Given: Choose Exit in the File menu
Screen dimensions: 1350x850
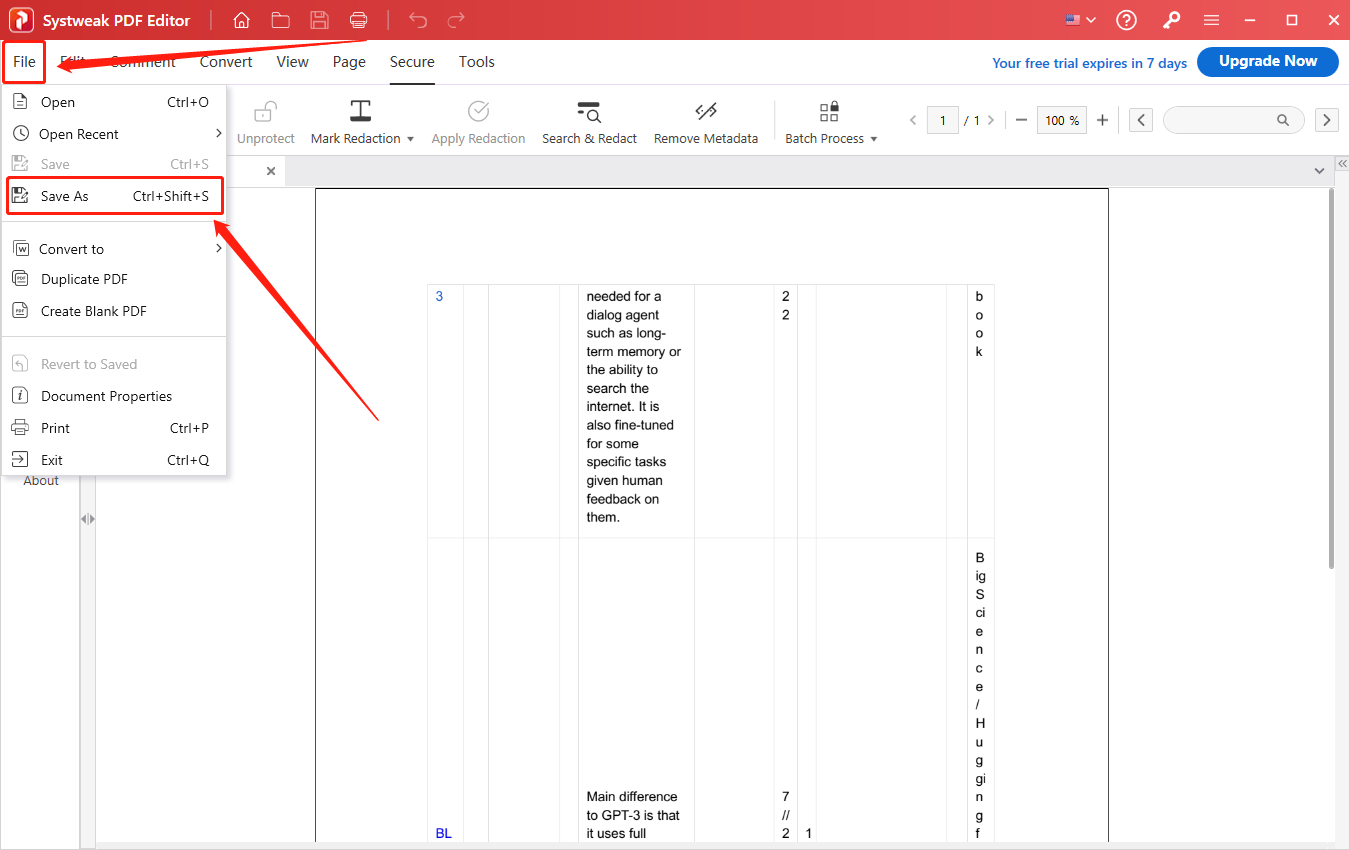Looking at the screenshot, I should point(115,460).
